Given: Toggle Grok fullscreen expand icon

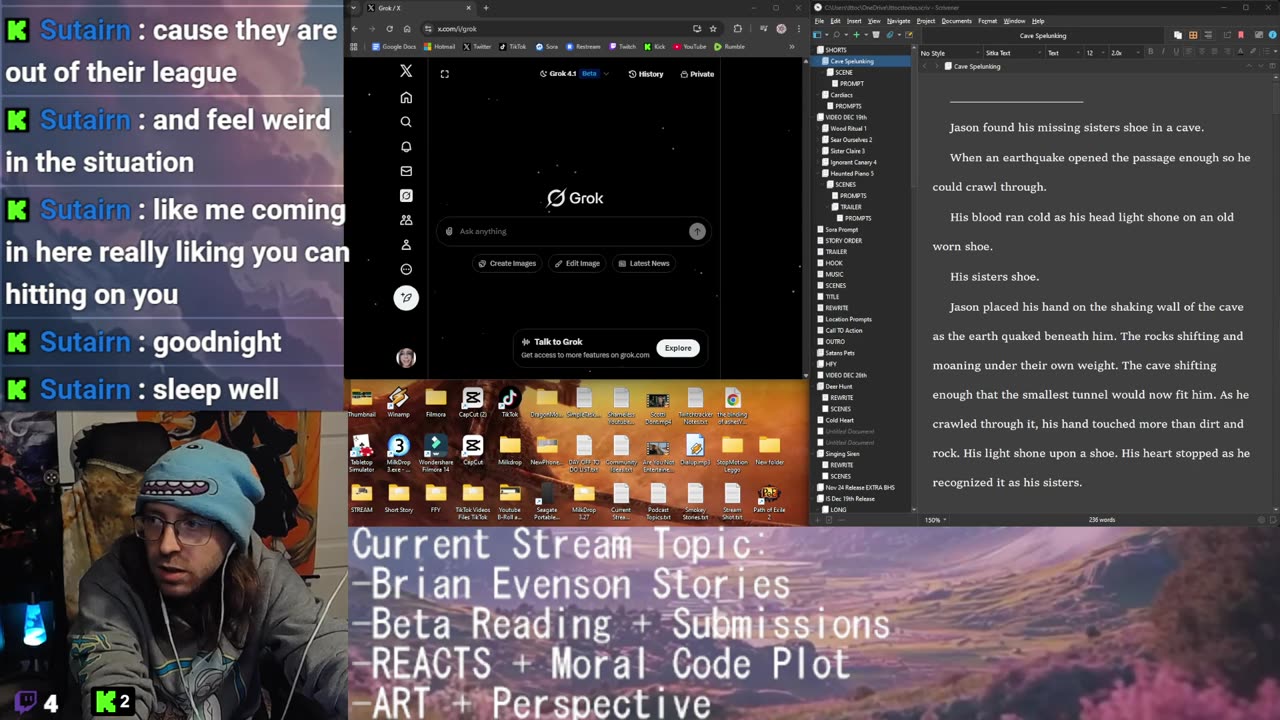Looking at the screenshot, I should pos(445,74).
